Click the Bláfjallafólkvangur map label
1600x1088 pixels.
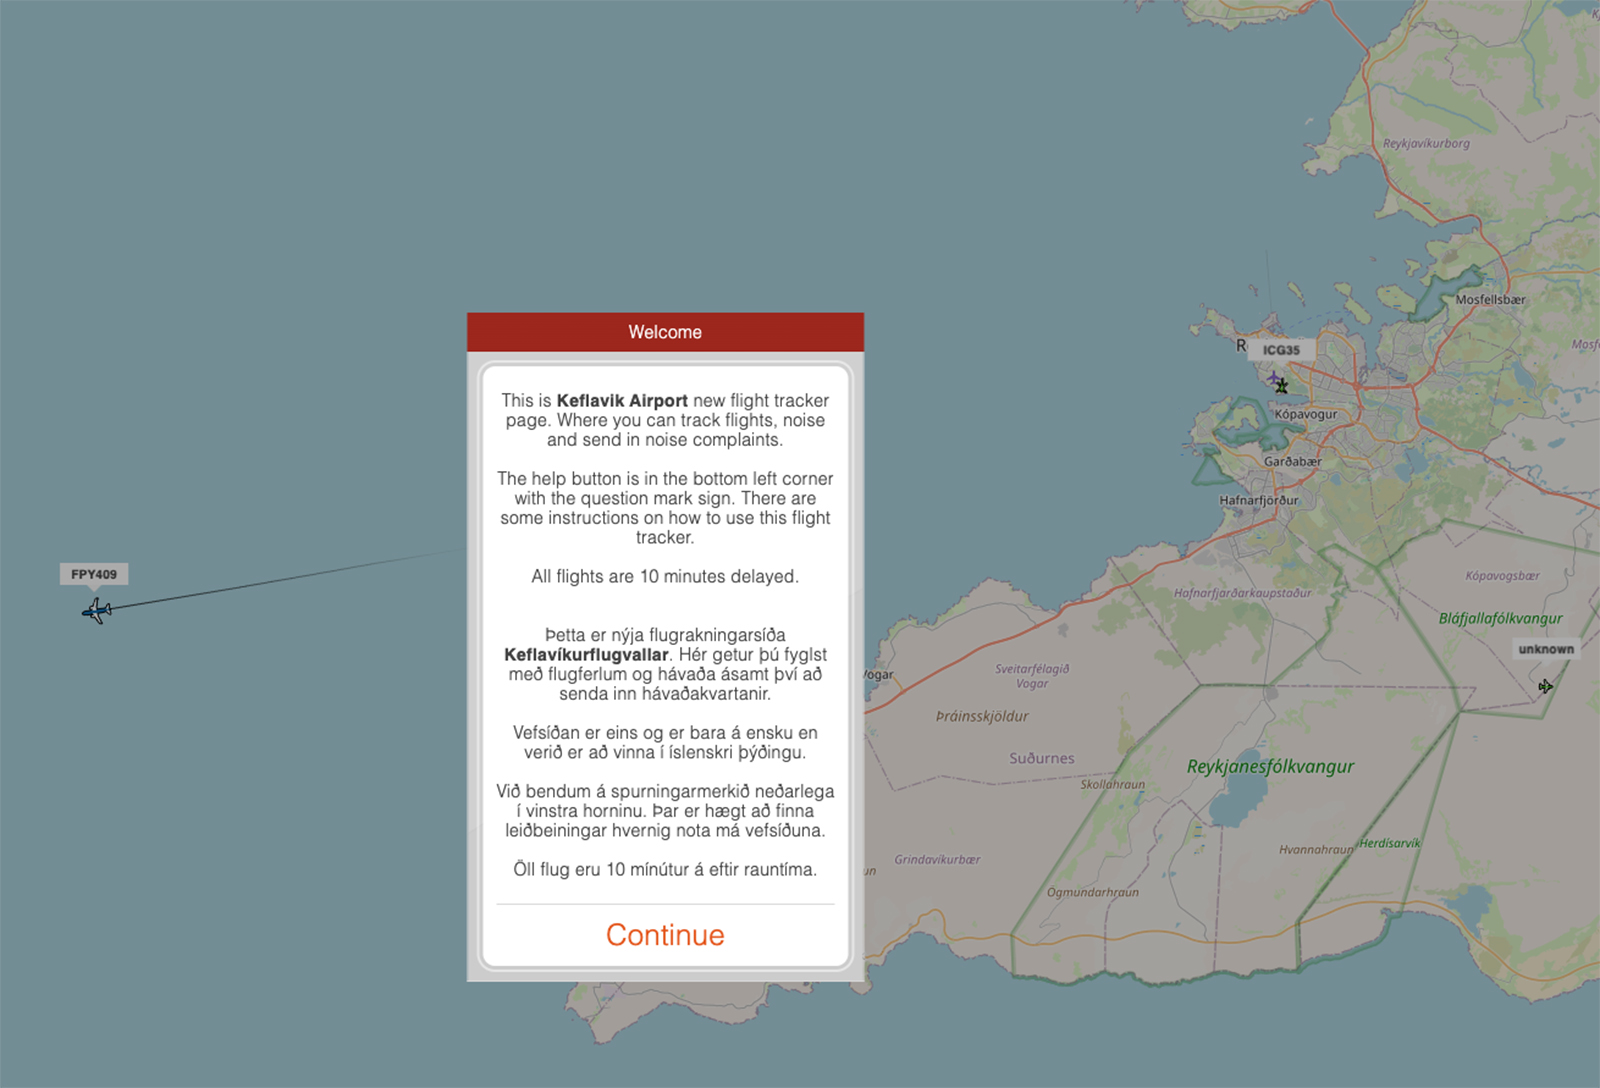[1500, 618]
